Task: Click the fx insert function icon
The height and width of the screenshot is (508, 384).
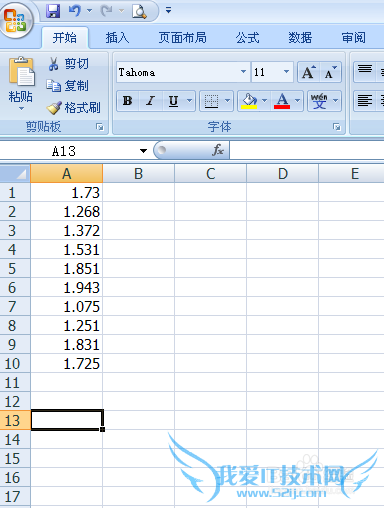Action: click(x=218, y=150)
